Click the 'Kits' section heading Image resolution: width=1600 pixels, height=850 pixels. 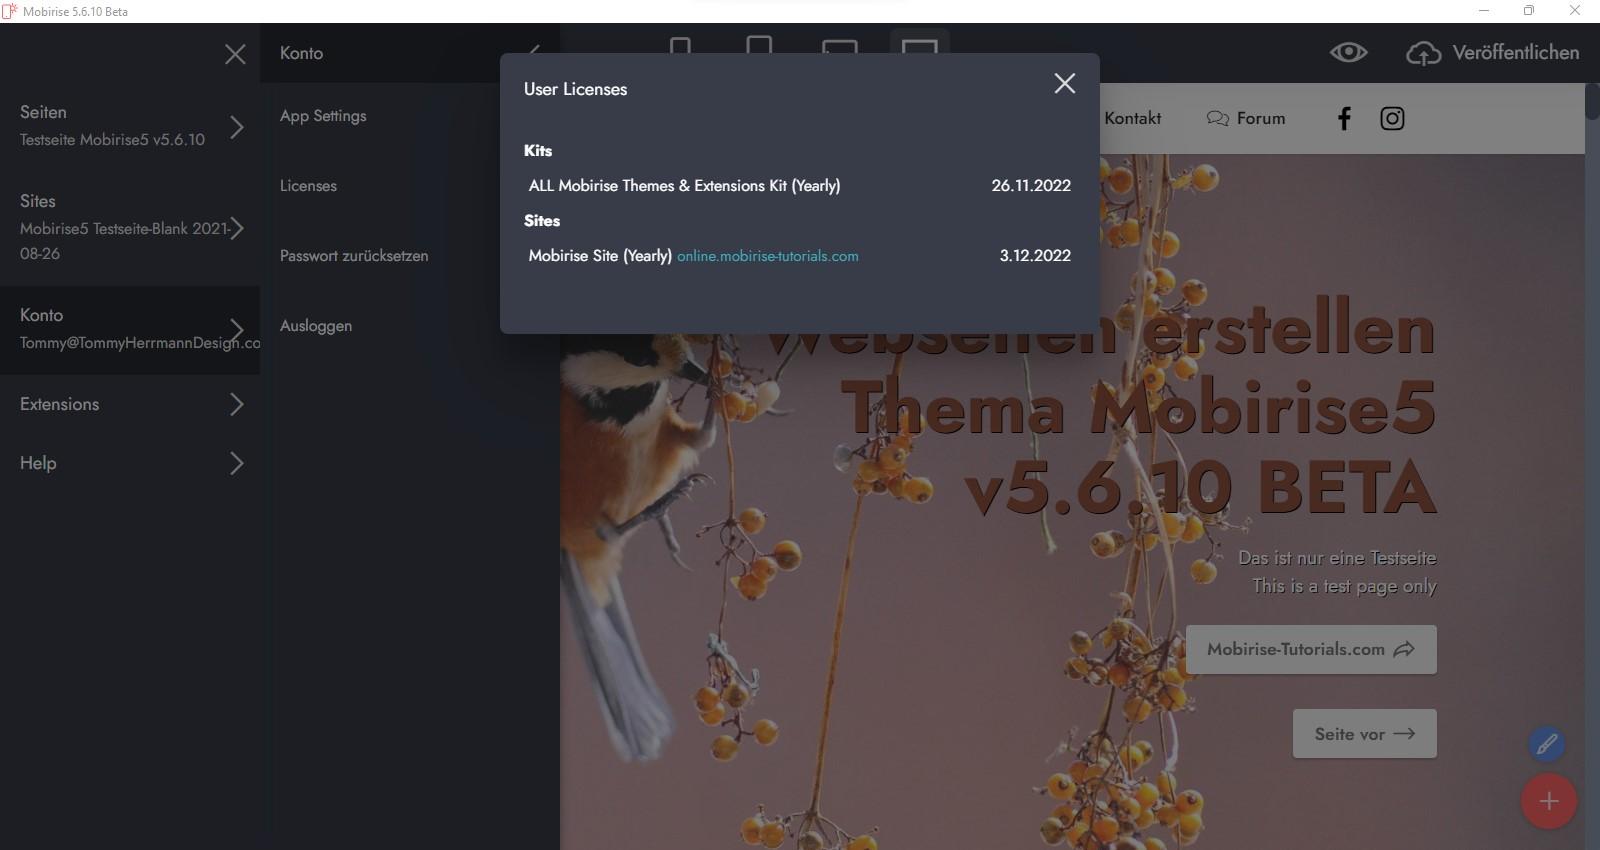point(538,150)
